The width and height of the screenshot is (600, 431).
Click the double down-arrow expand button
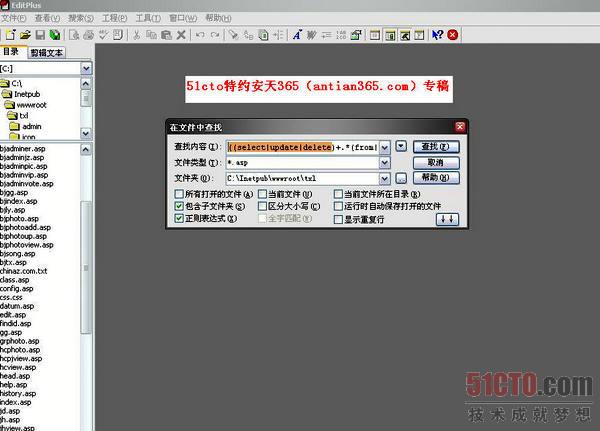tap(447, 219)
